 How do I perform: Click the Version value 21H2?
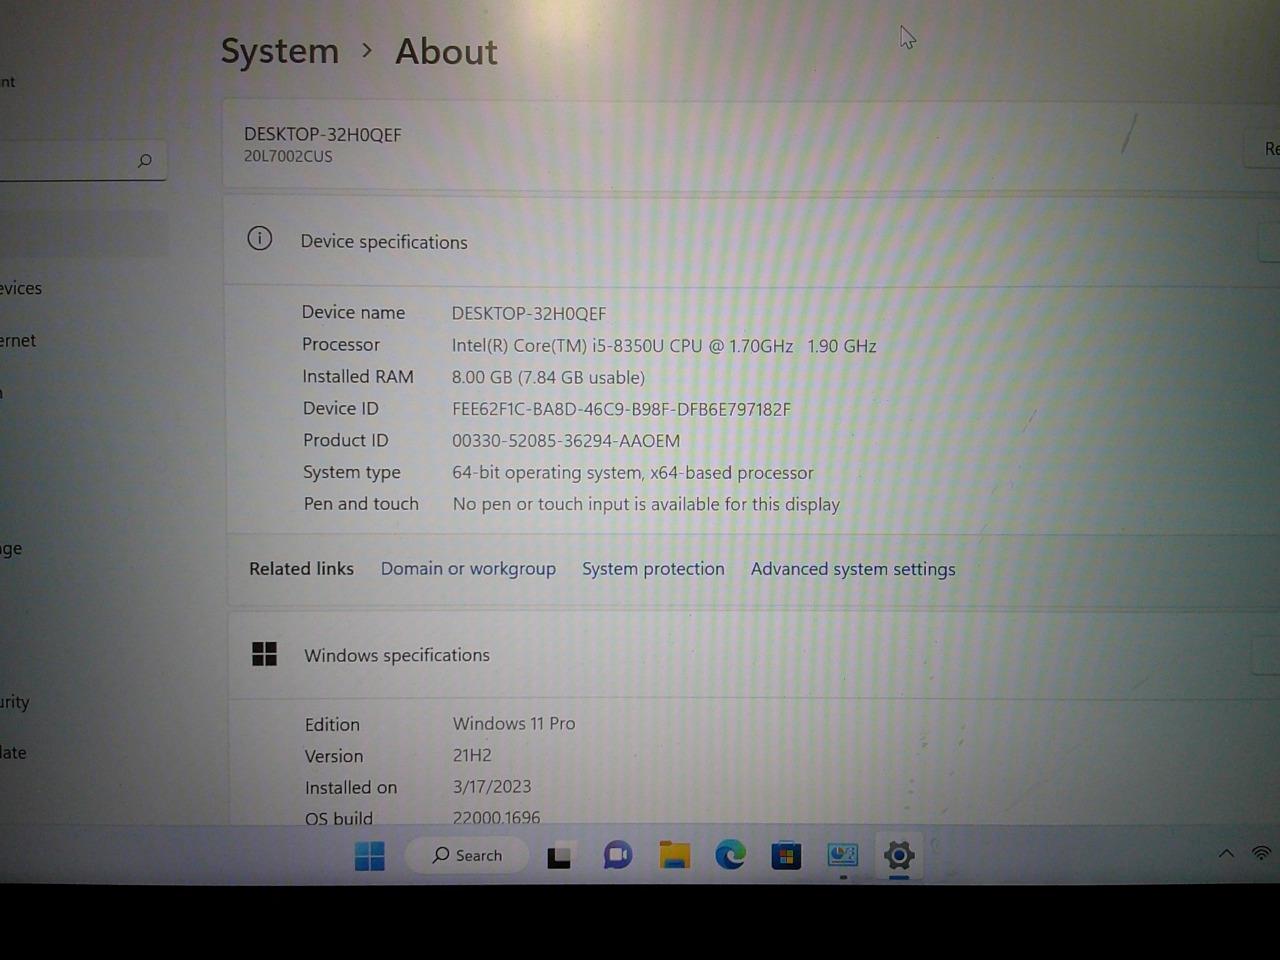[x=472, y=755]
